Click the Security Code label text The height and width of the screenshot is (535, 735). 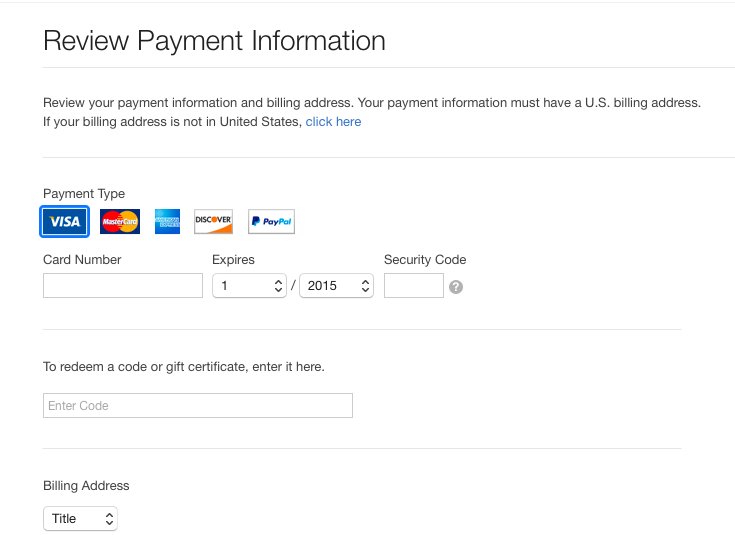pos(425,260)
